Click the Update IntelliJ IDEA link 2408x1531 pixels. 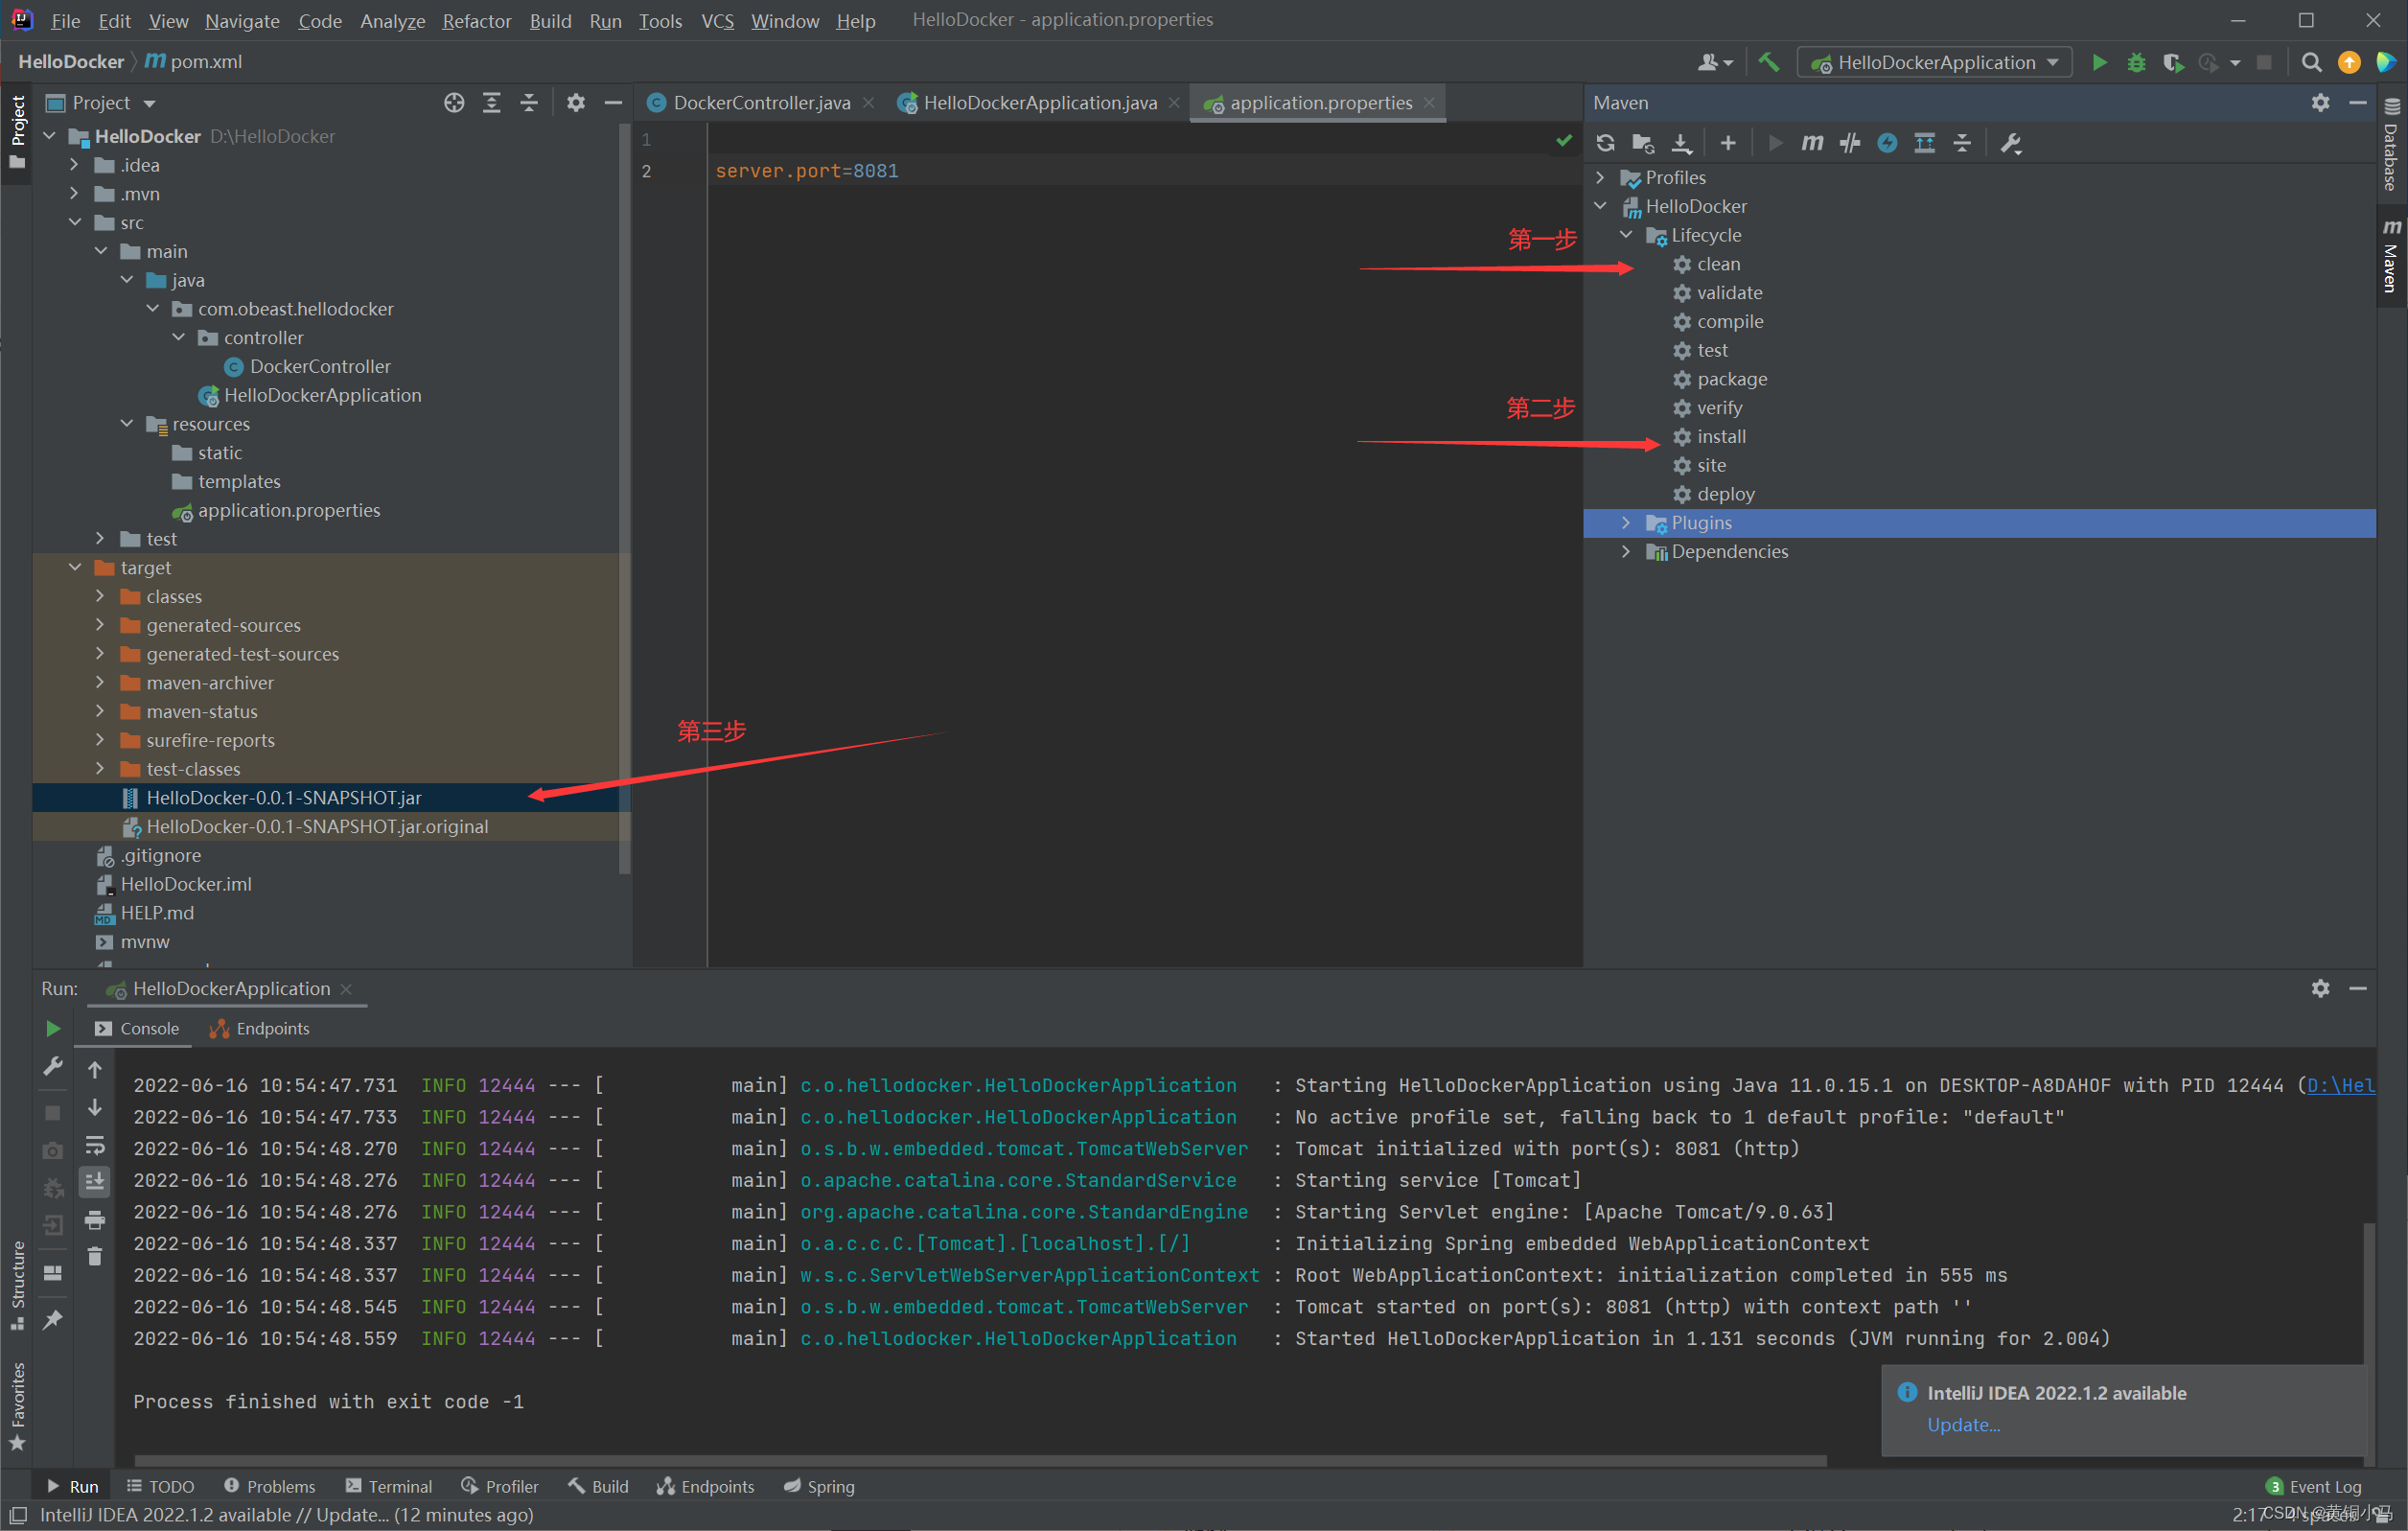click(x=1960, y=1426)
